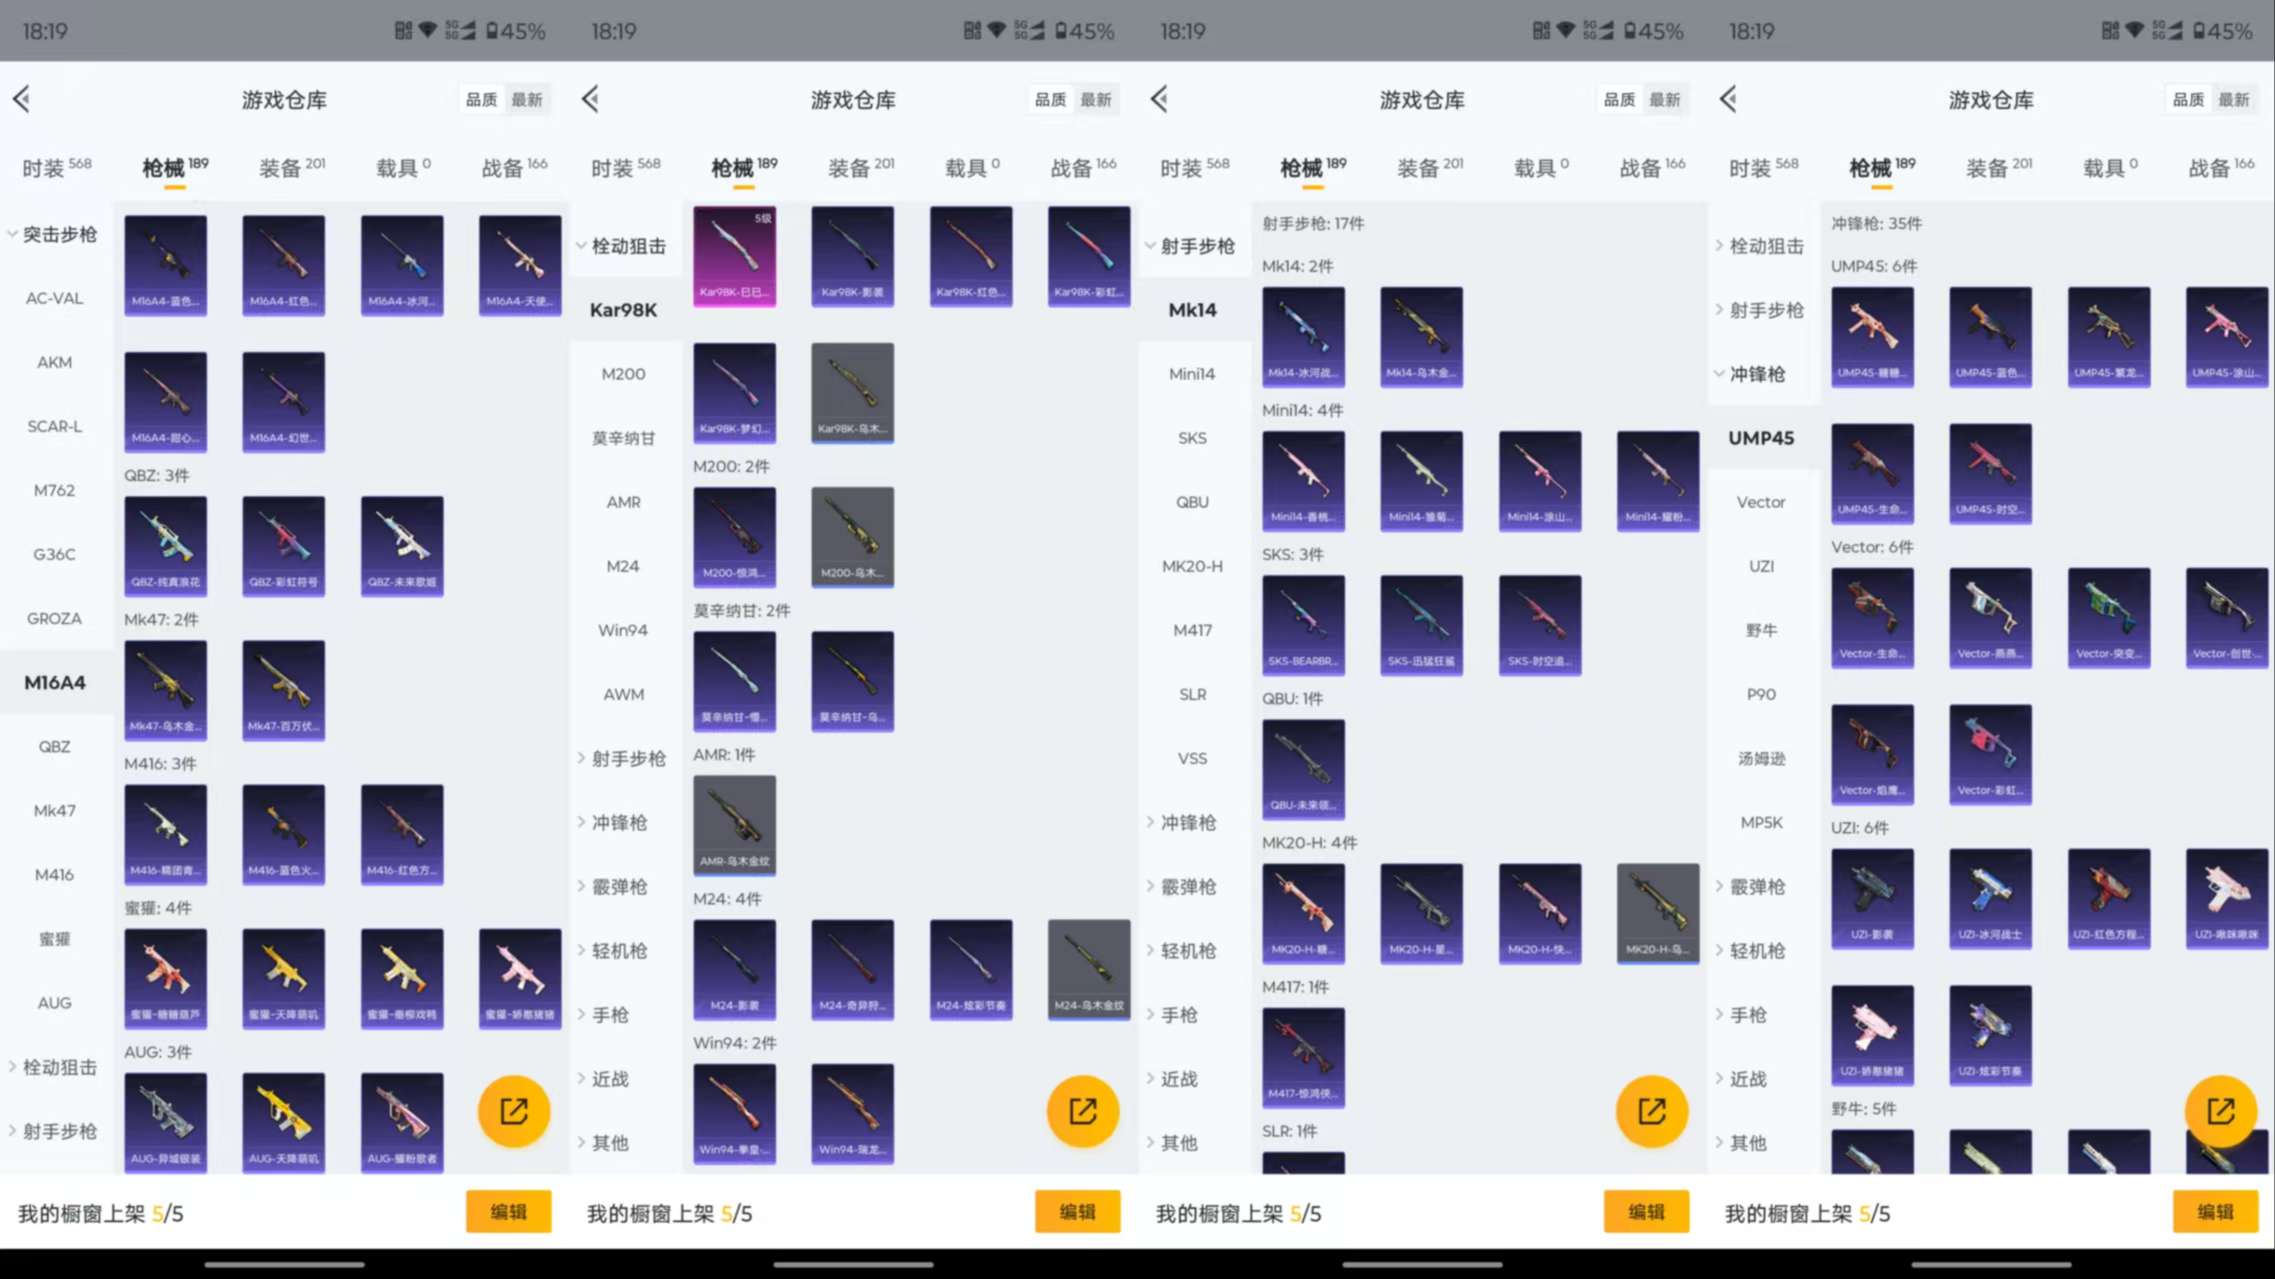Open the M16A4-蓝色 skin card

(x=165, y=263)
